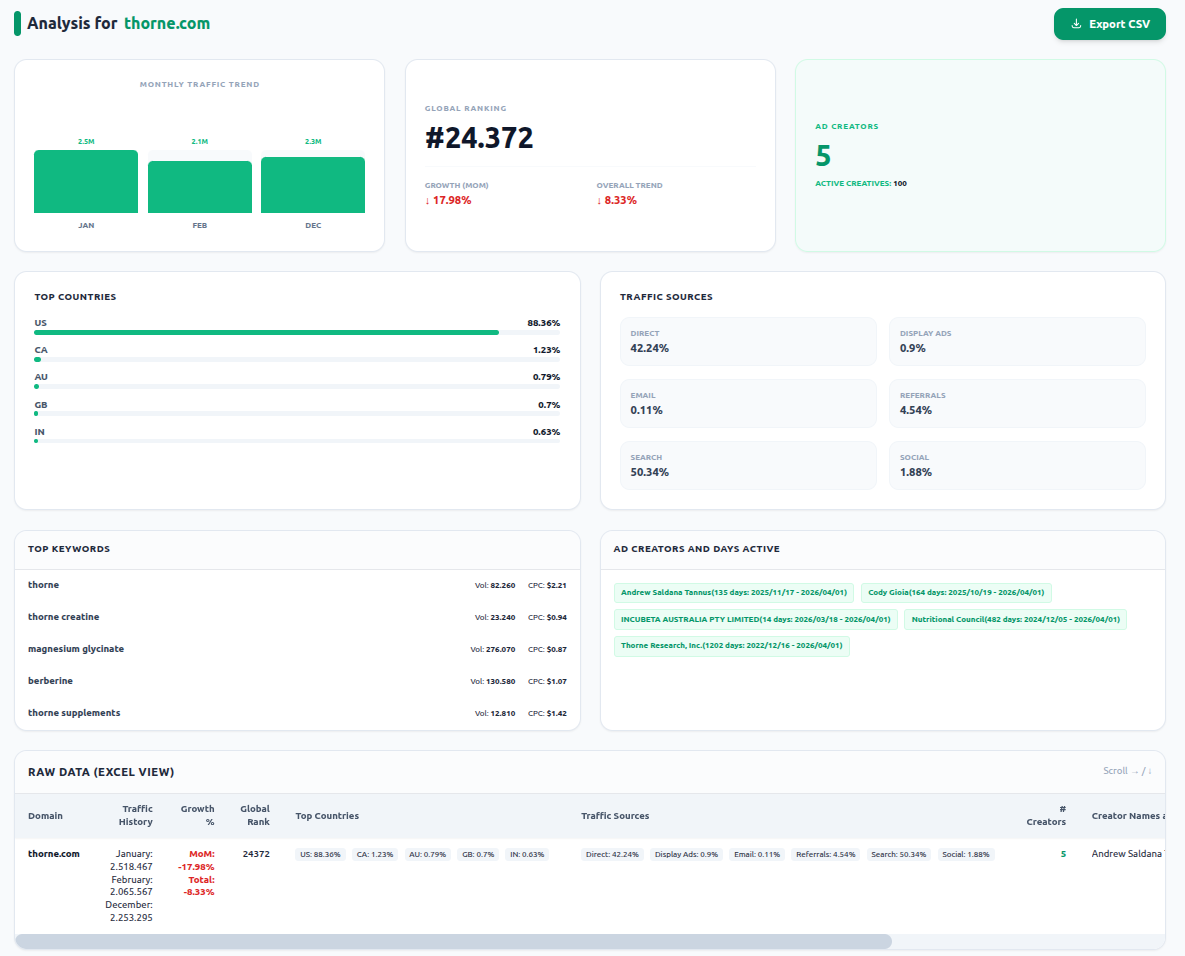Click the Direct 42.24% traffic source card
The height and width of the screenshot is (956, 1185).
click(748, 342)
